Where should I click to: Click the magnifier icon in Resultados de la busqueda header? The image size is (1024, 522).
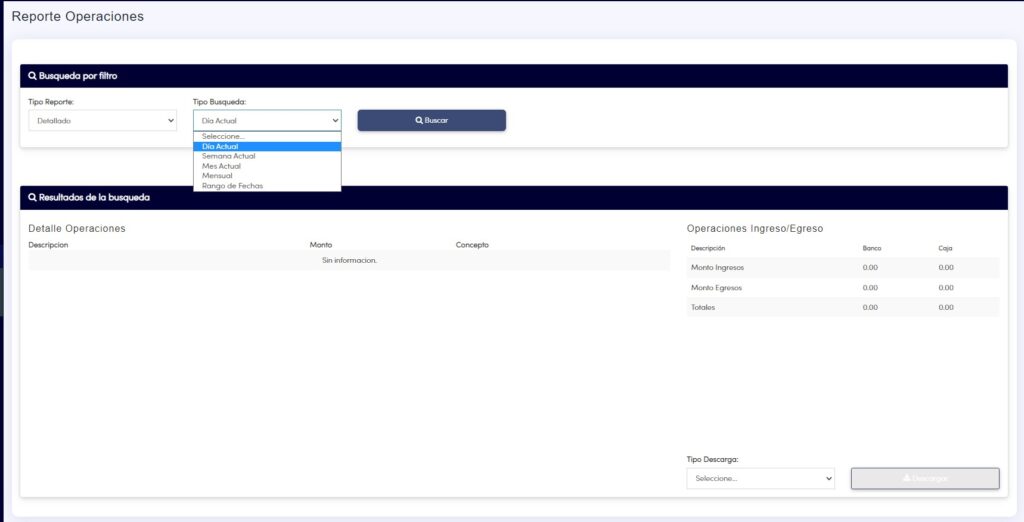tap(33, 197)
